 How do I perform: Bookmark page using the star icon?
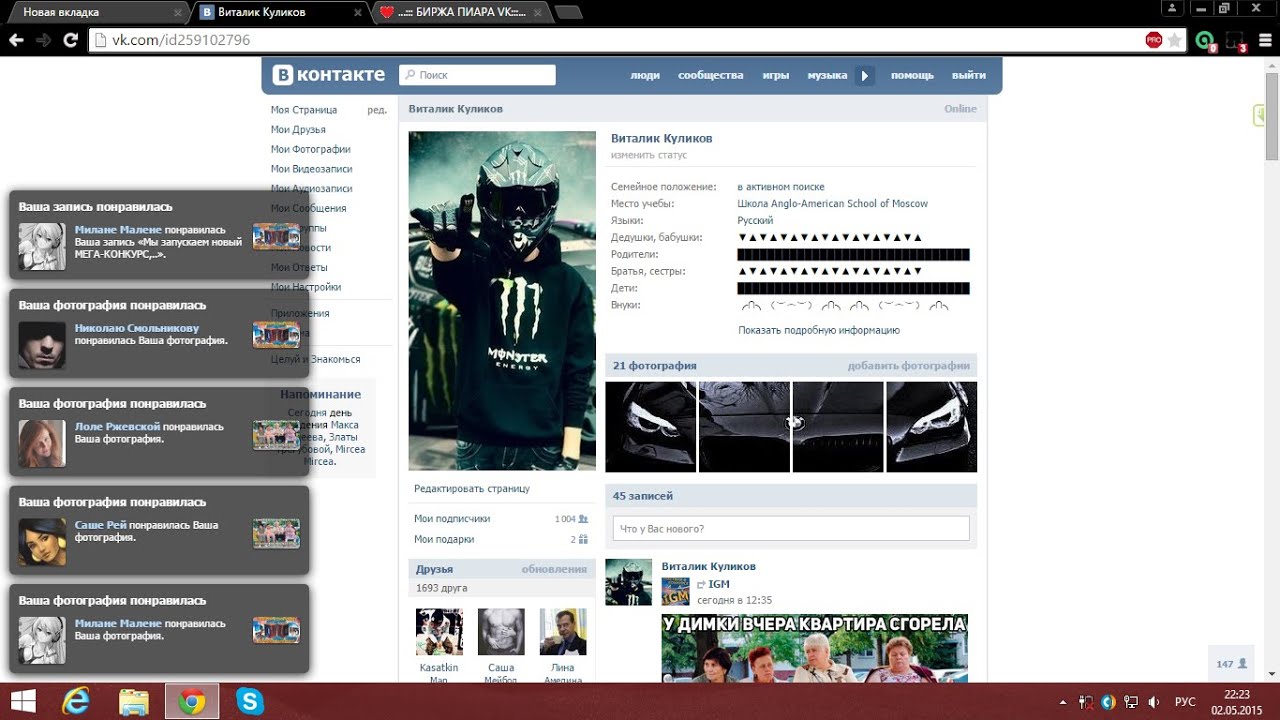[1174, 40]
